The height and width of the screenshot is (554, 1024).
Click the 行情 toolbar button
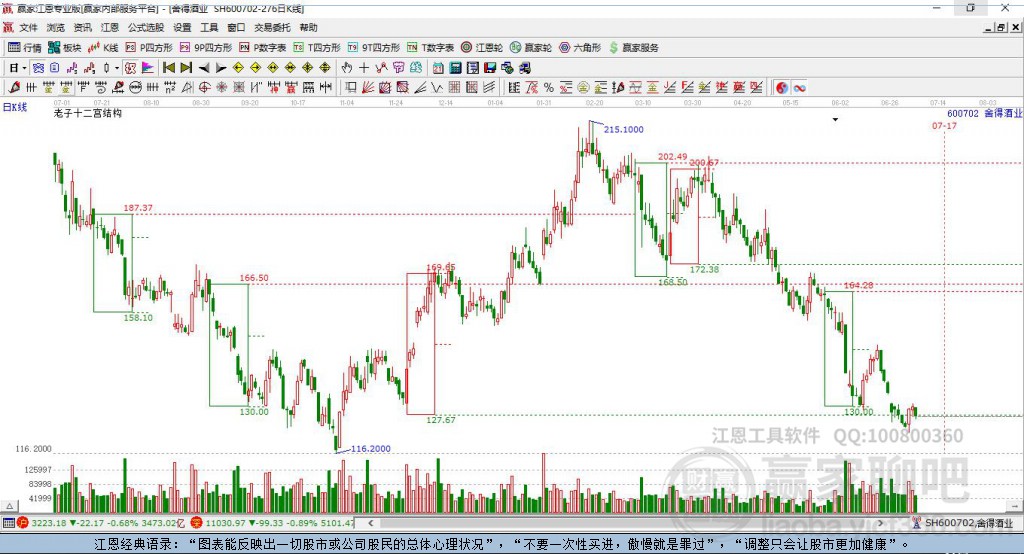point(25,48)
